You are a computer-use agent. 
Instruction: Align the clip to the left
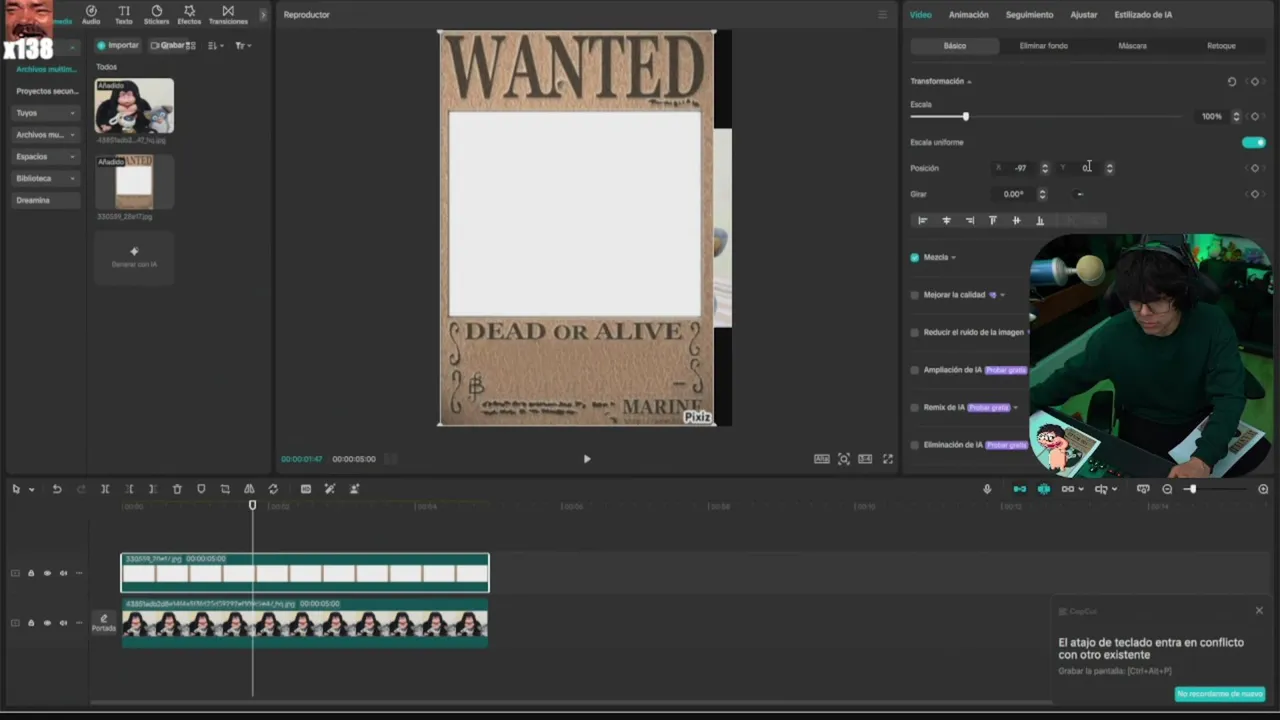click(x=922, y=221)
